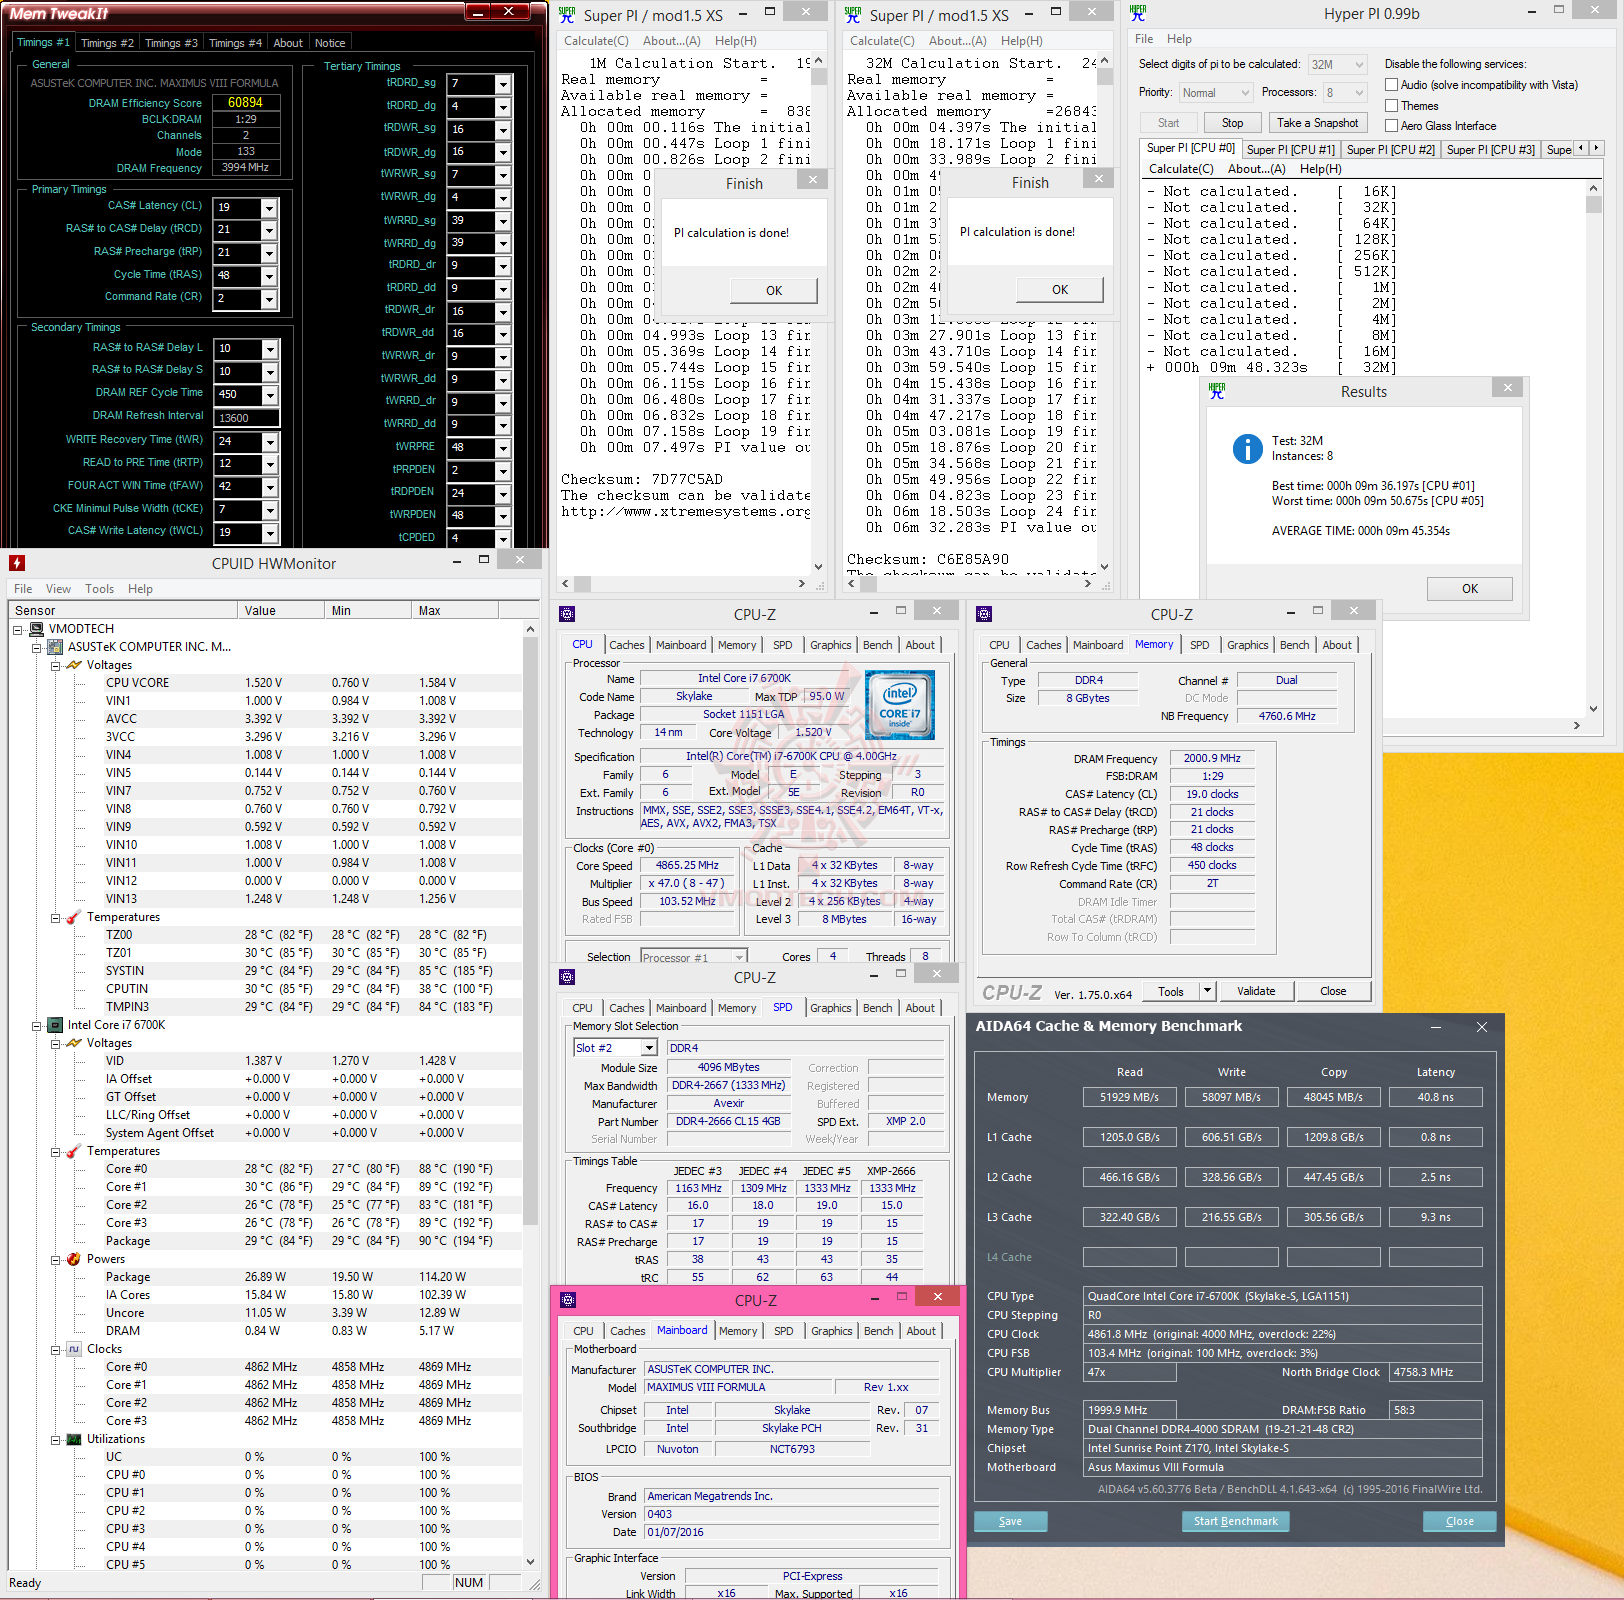Click the CPU-Z icon in the Memory tab window
The image size is (1624, 1600).
pyautogui.click(x=984, y=614)
